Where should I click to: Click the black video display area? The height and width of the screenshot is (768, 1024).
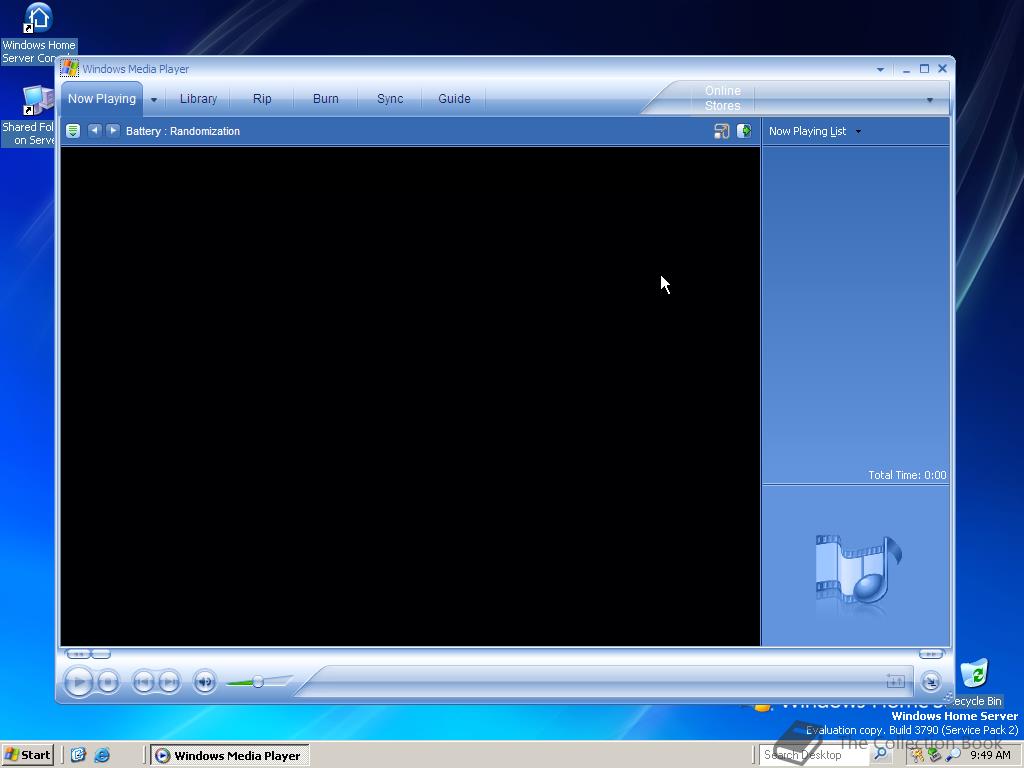(410, 396)
